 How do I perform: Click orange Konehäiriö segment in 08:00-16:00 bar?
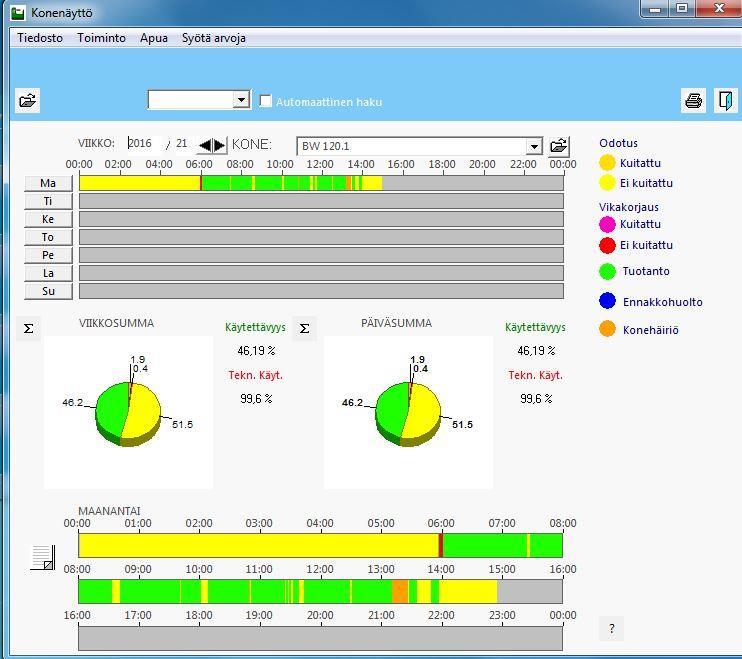click(400, 591)
